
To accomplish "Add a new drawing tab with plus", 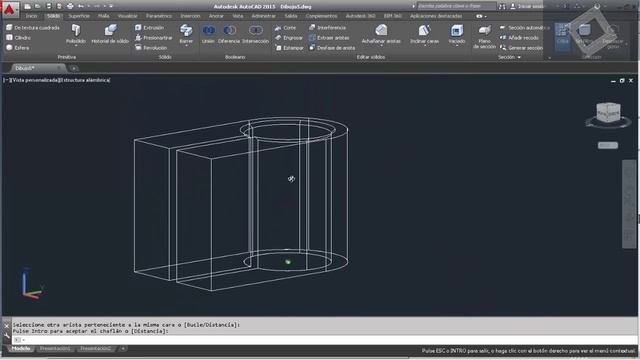I will [74, 68].
